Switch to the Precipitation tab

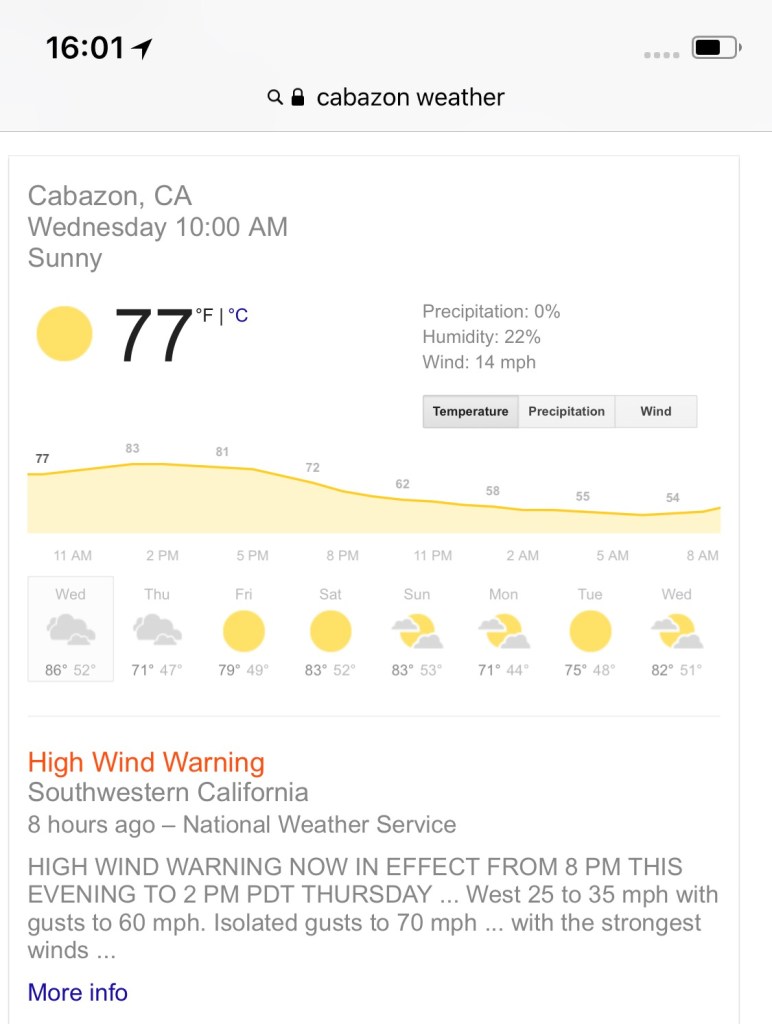pyautogui.click(x=566, y=411)
